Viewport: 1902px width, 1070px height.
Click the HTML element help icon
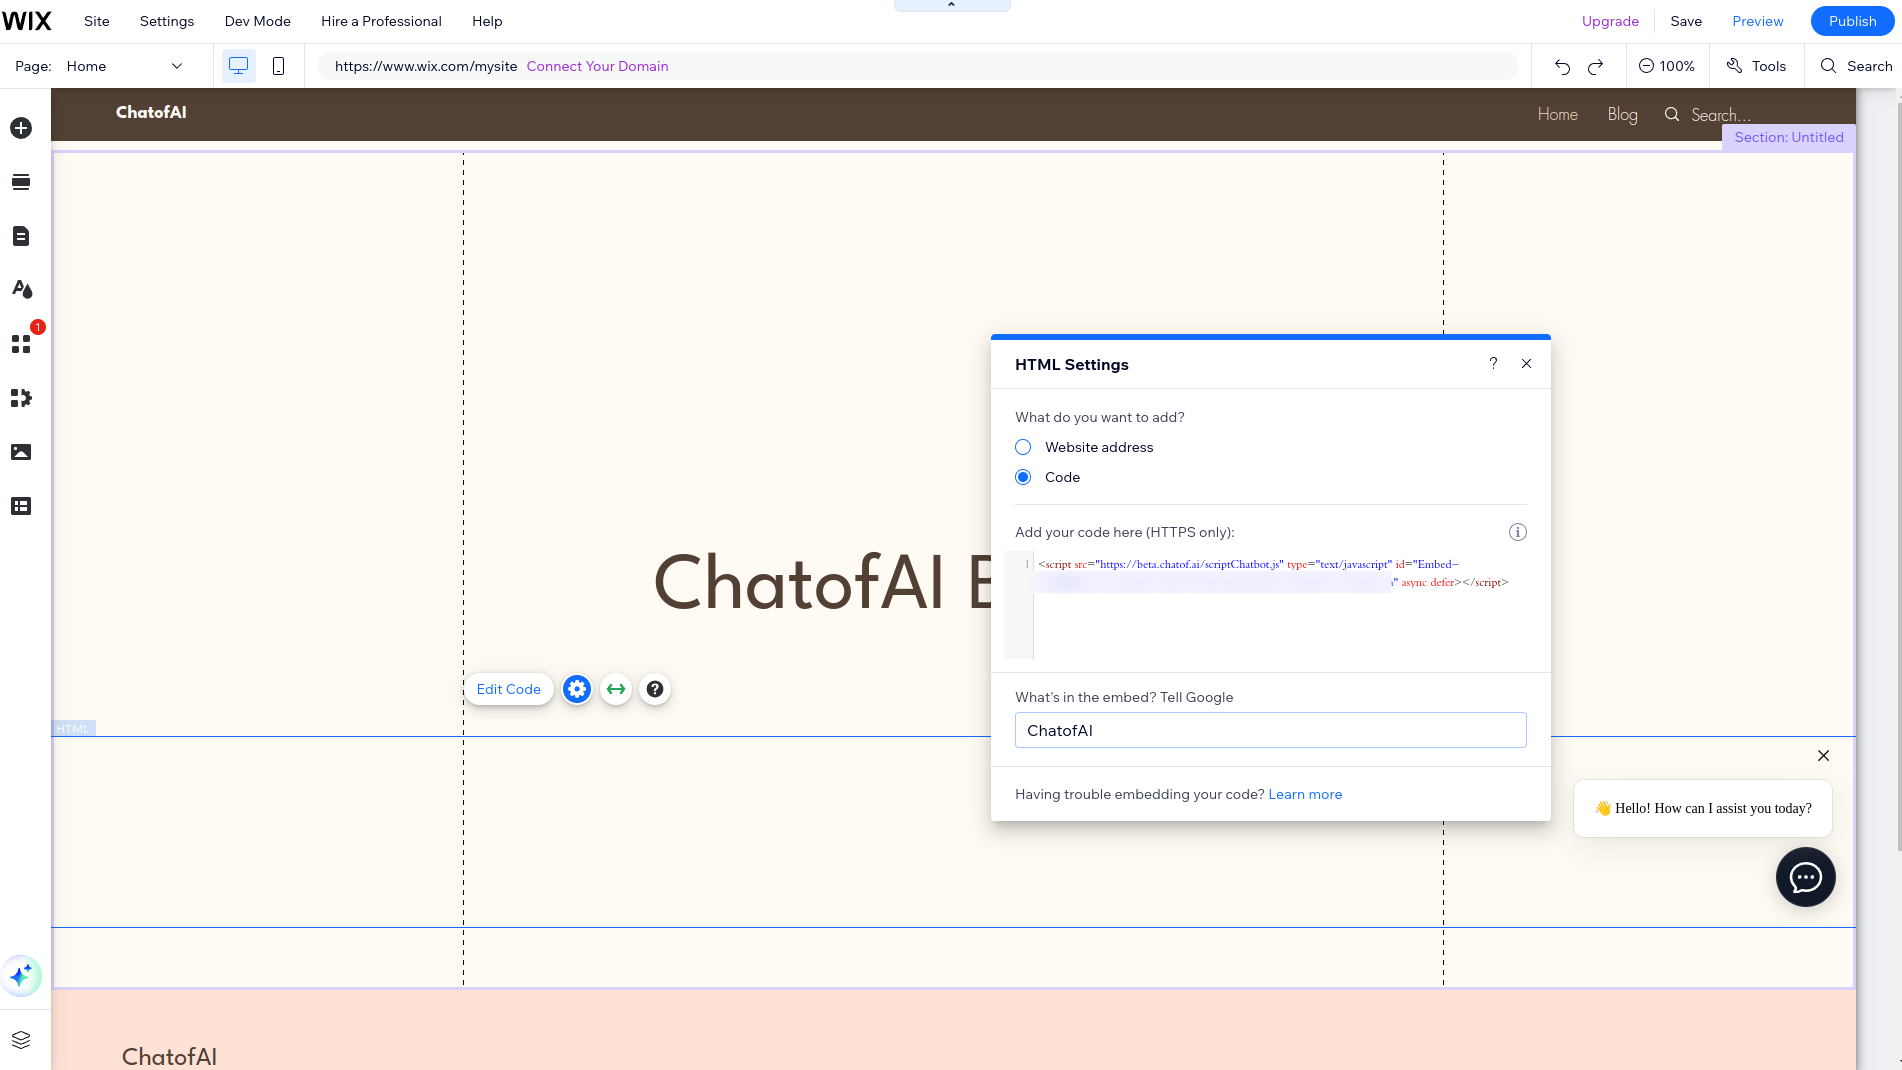[x=655, y=689]
